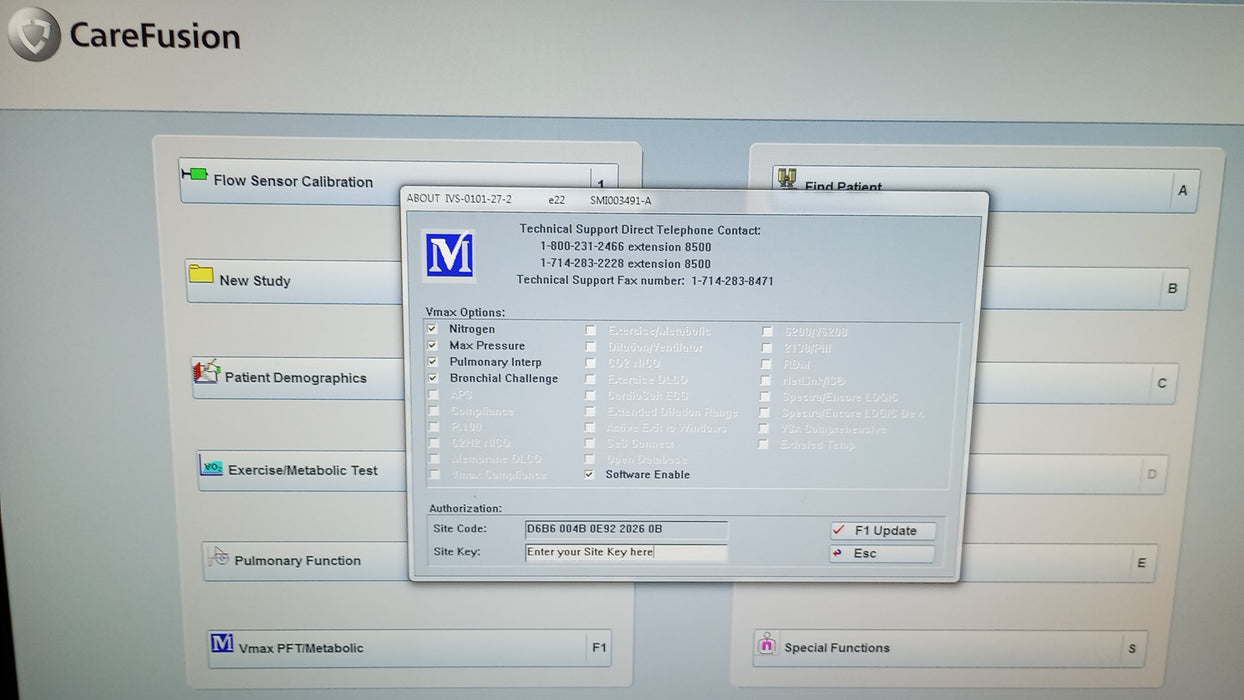Viewport: 1244px width, 700px height.
Task: Open the Pulmonary Function icon
Action: tap(218, 558)
